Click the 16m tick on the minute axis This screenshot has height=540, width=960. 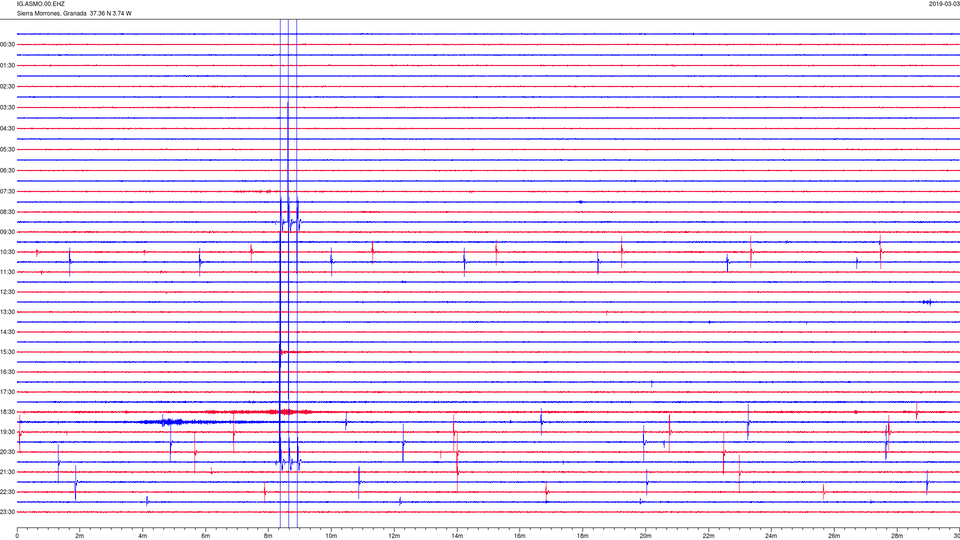pos(520,536)
